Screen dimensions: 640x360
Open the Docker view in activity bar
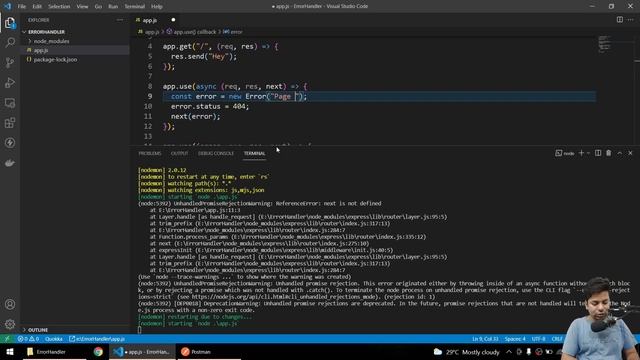pyautogui.click(x=10, y=163)
